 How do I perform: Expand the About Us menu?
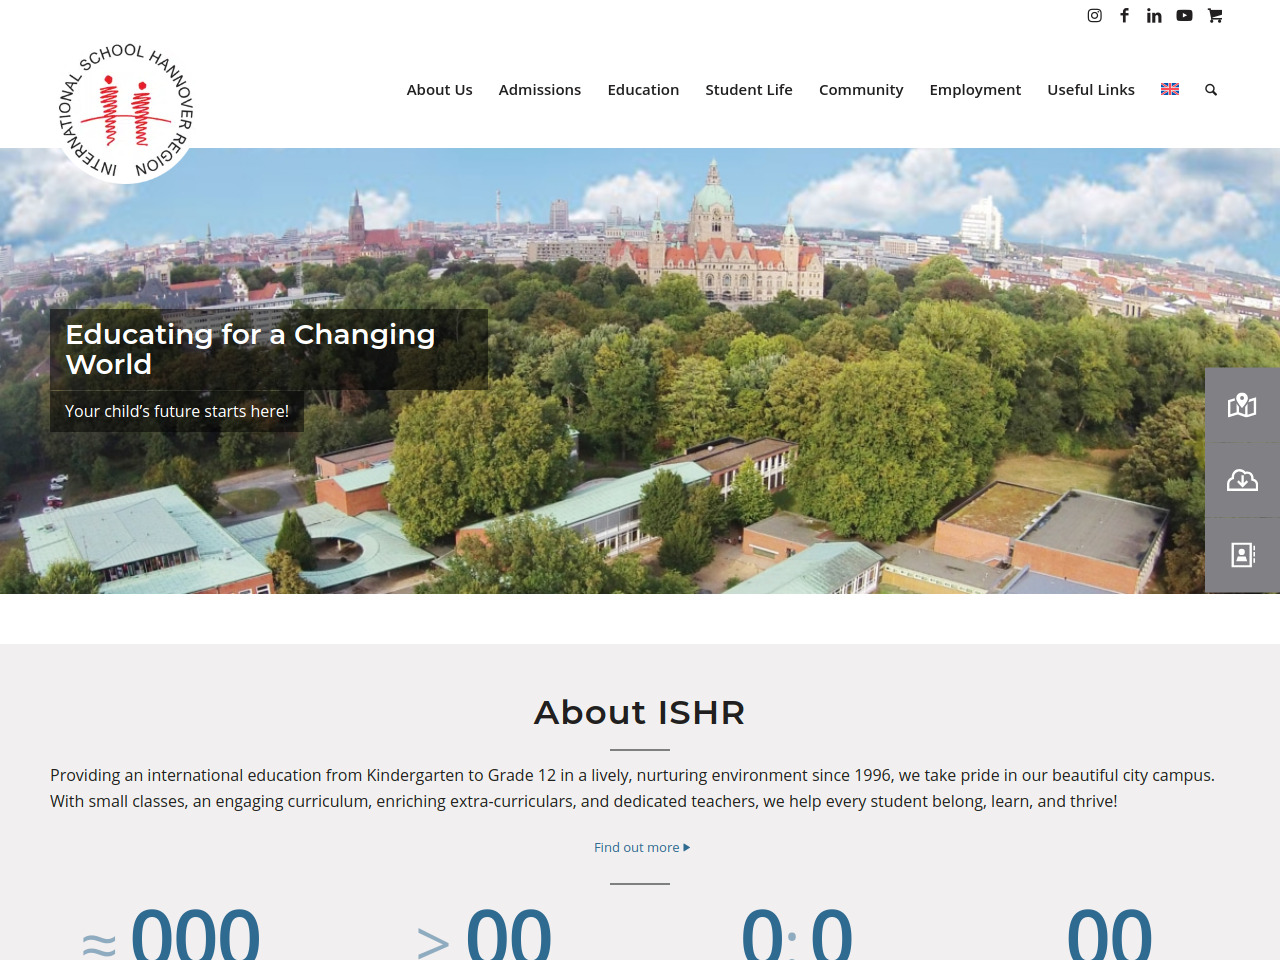point(439,90)
